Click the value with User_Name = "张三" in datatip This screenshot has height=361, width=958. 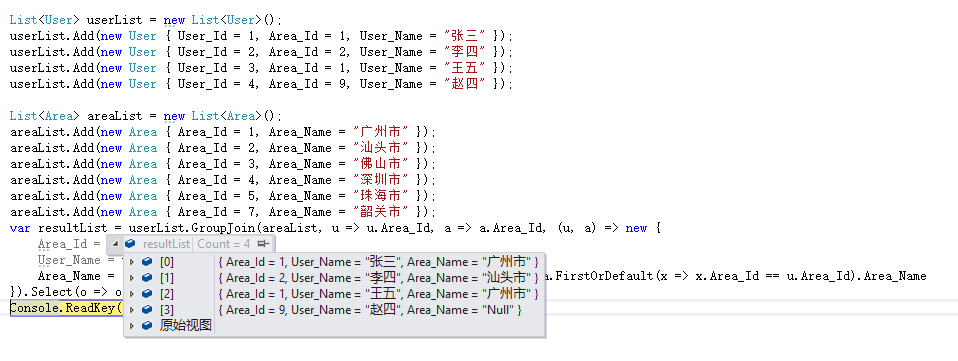tap(378, 262)
